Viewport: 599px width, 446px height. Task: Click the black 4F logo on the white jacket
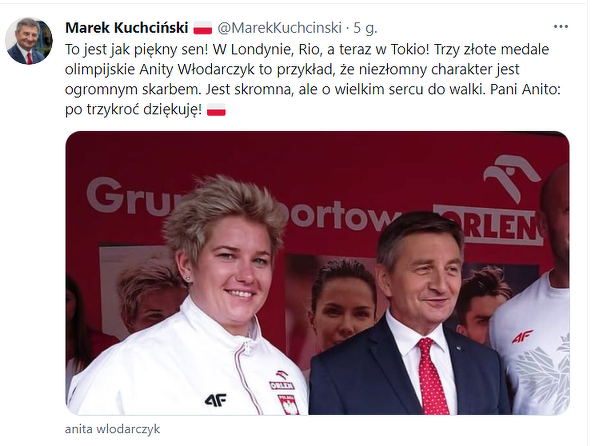[x=216, y=400]
